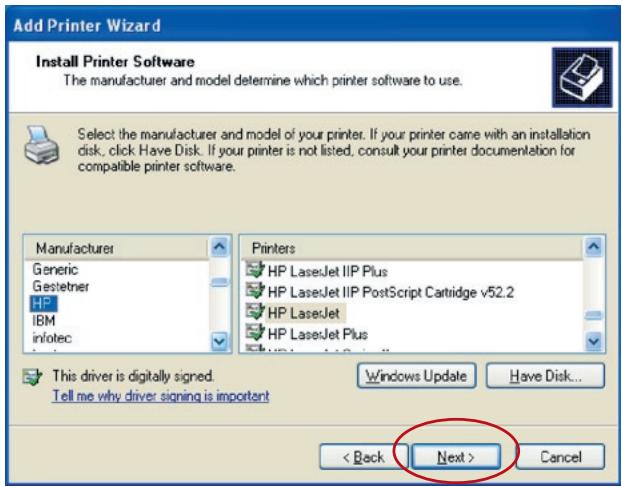Image resolution: width=623 pixels, height=487 pixels.
Task: Select HP manufacturer entry
Action: (43, 304)
